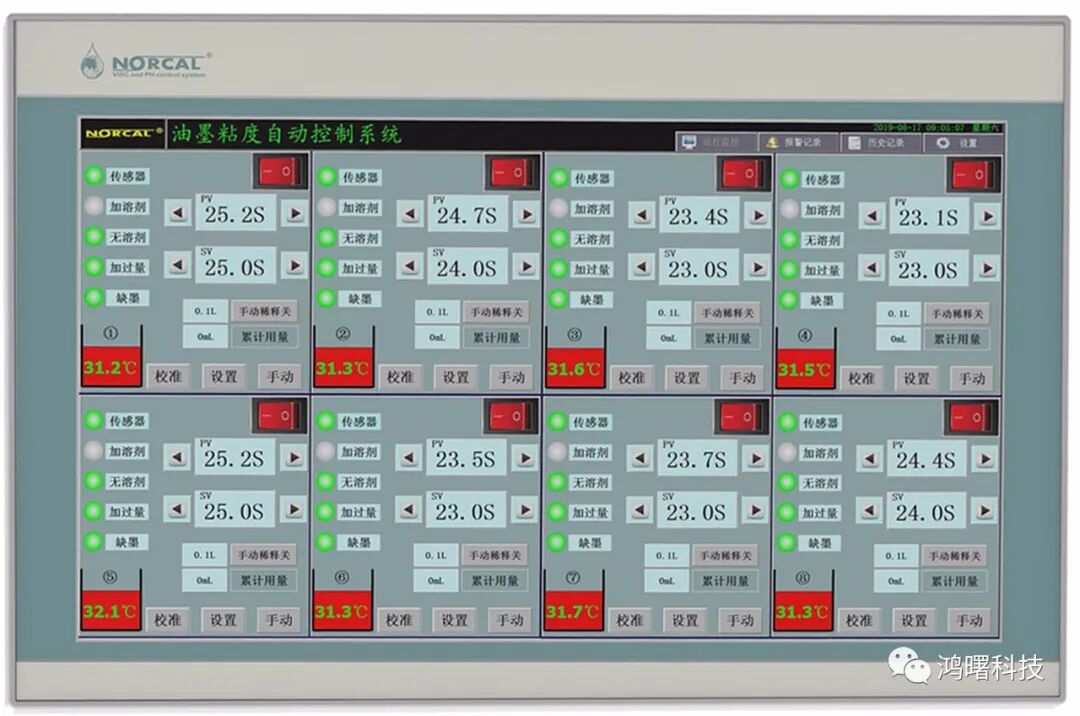Decrease channel ④ SV 23.0S with left arrow
Viewport: 1080px width, 716px height.
(872, 268)
